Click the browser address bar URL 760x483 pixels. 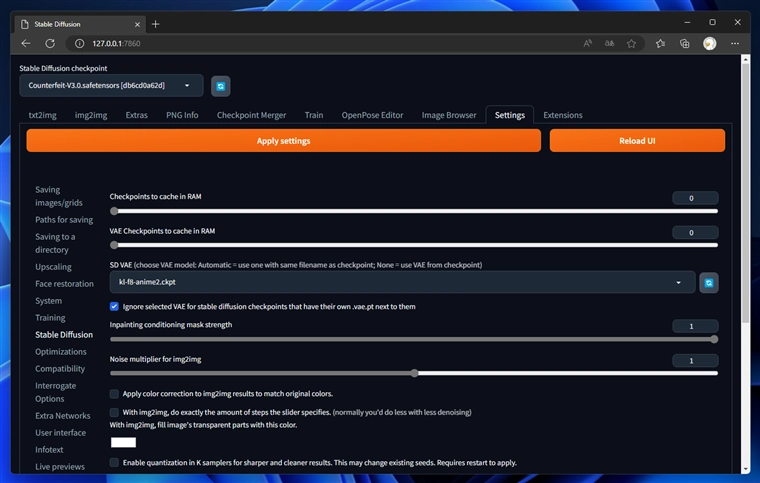(116, 43)
